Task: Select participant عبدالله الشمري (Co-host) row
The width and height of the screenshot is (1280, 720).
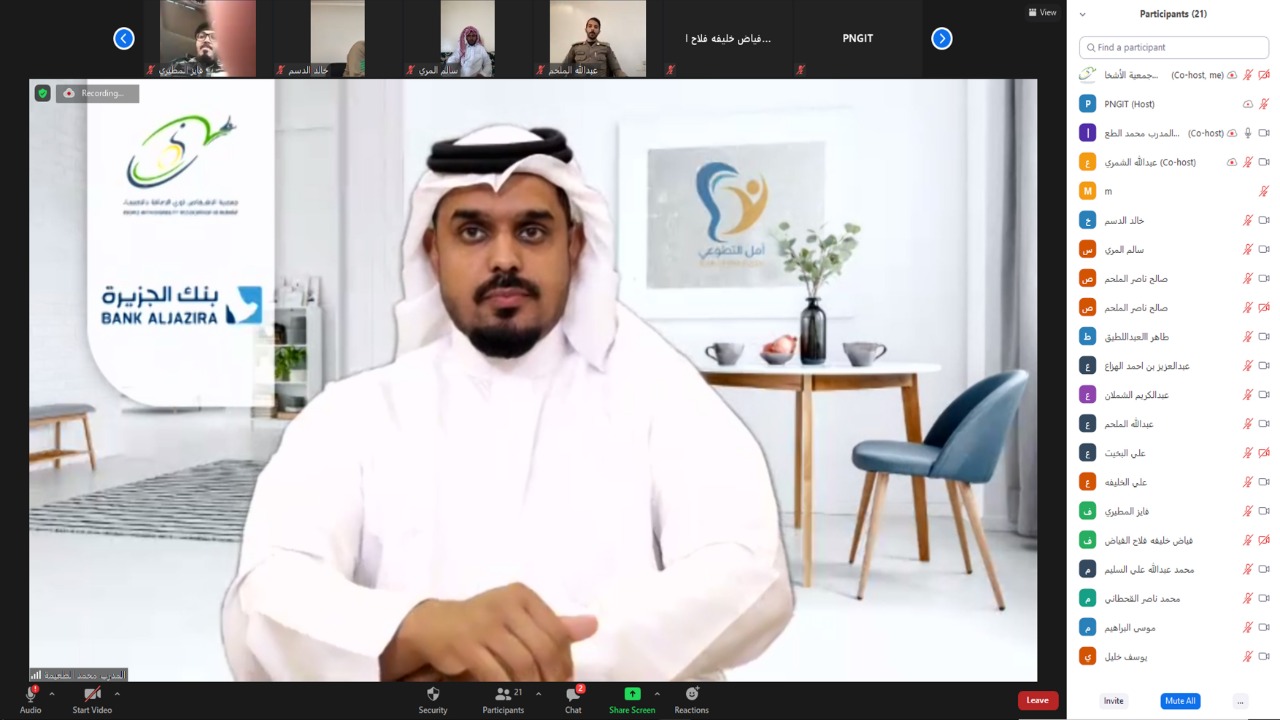Action: coord(1174,162)
